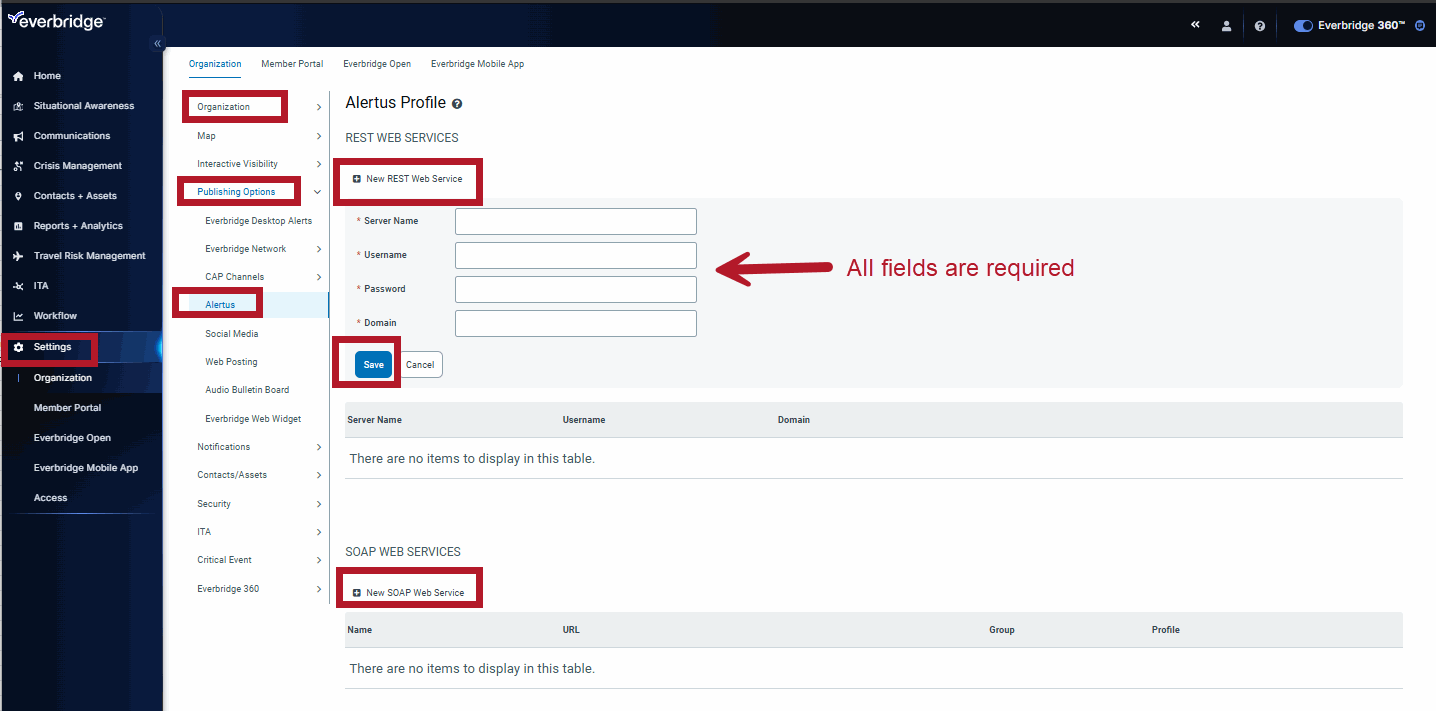Click the Server Name input field
The width and height of the screenshot is (1436, 711).
[x=576, y=221]
